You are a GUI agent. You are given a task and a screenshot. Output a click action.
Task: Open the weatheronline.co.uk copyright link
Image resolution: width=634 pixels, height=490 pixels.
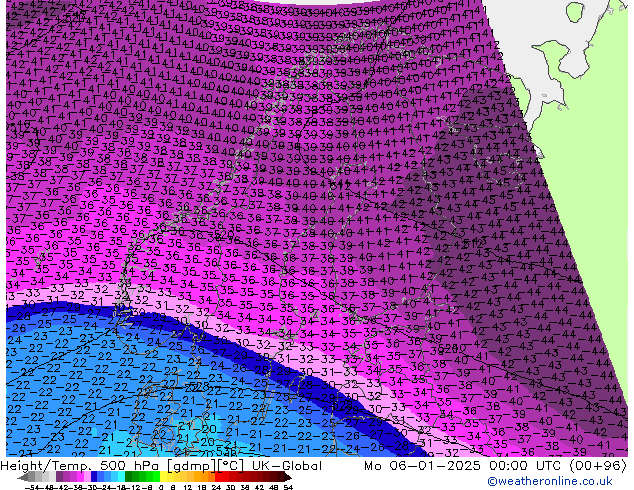[x=550, y=481]
